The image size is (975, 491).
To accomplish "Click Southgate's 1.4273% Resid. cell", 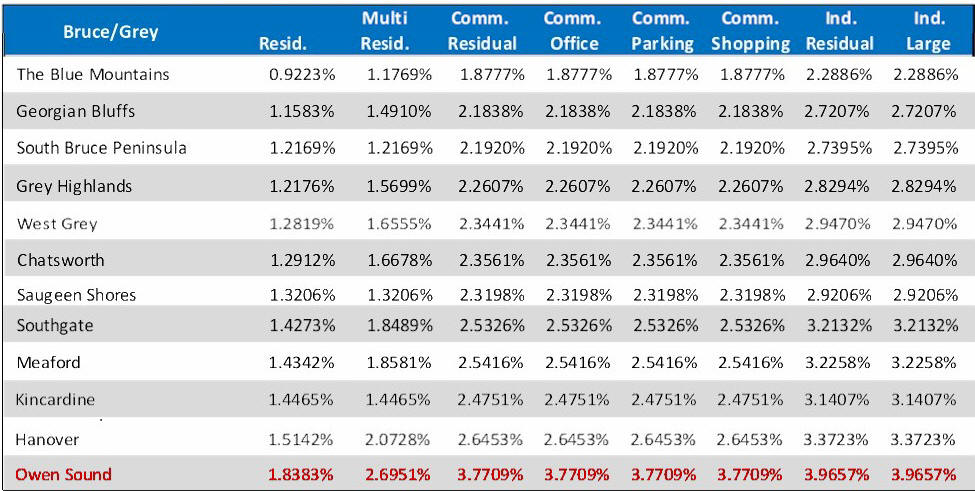I will 301,325.
